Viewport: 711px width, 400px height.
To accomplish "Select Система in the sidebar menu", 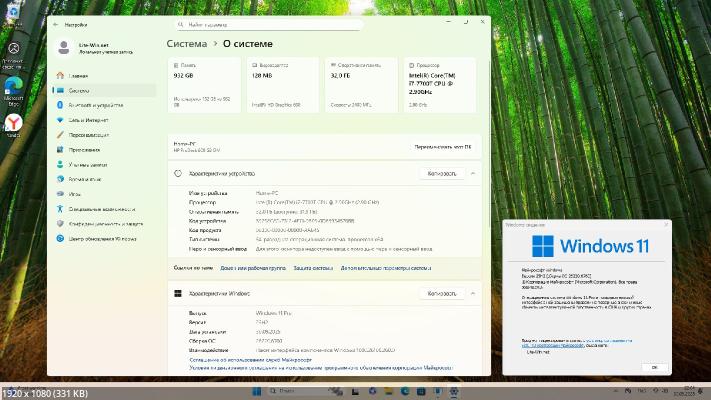I will [79, 90].
